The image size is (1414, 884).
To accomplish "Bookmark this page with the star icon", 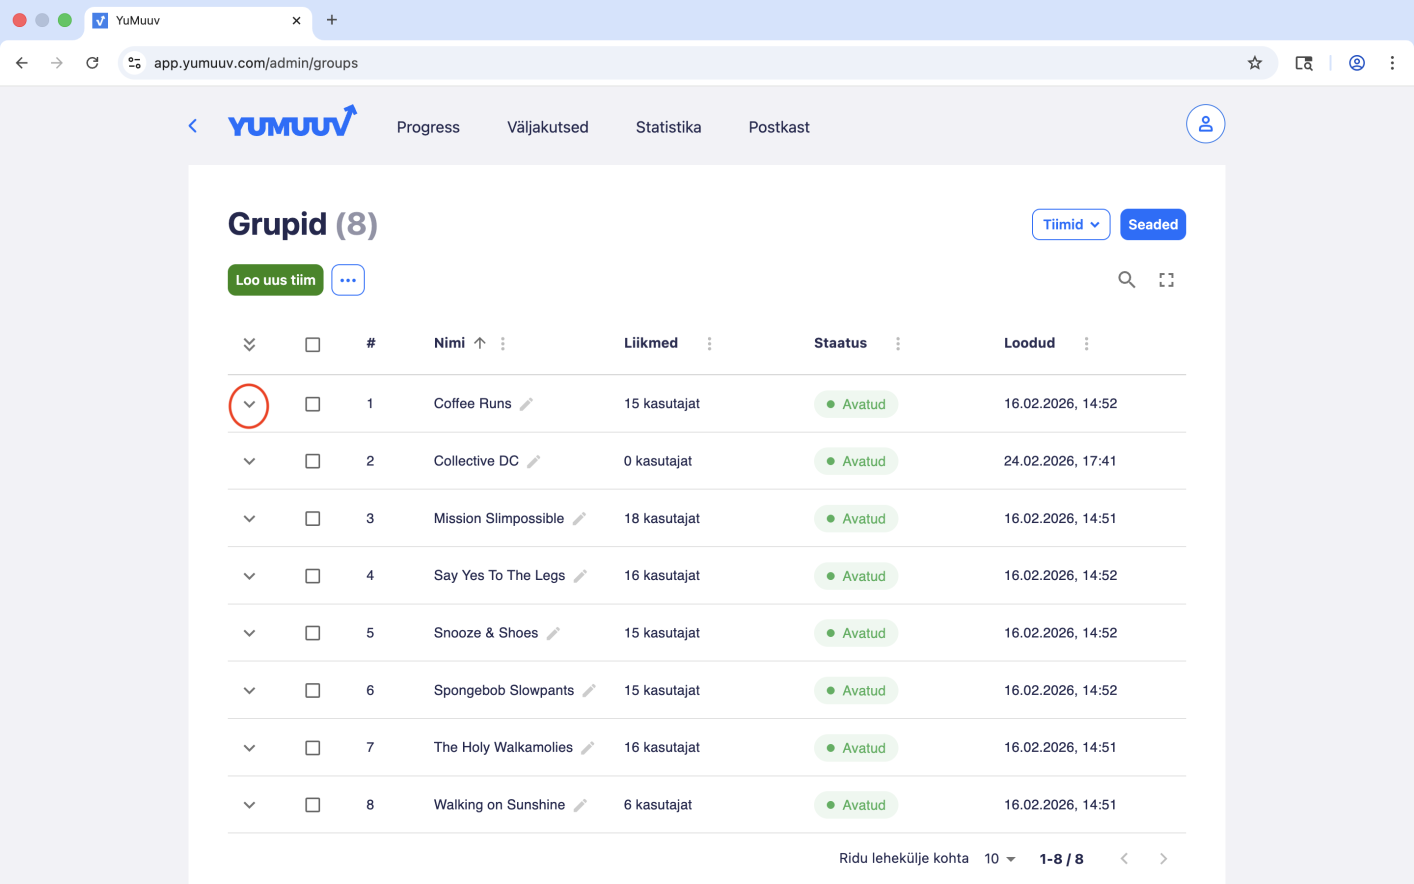I will (x=1254, y=63).
